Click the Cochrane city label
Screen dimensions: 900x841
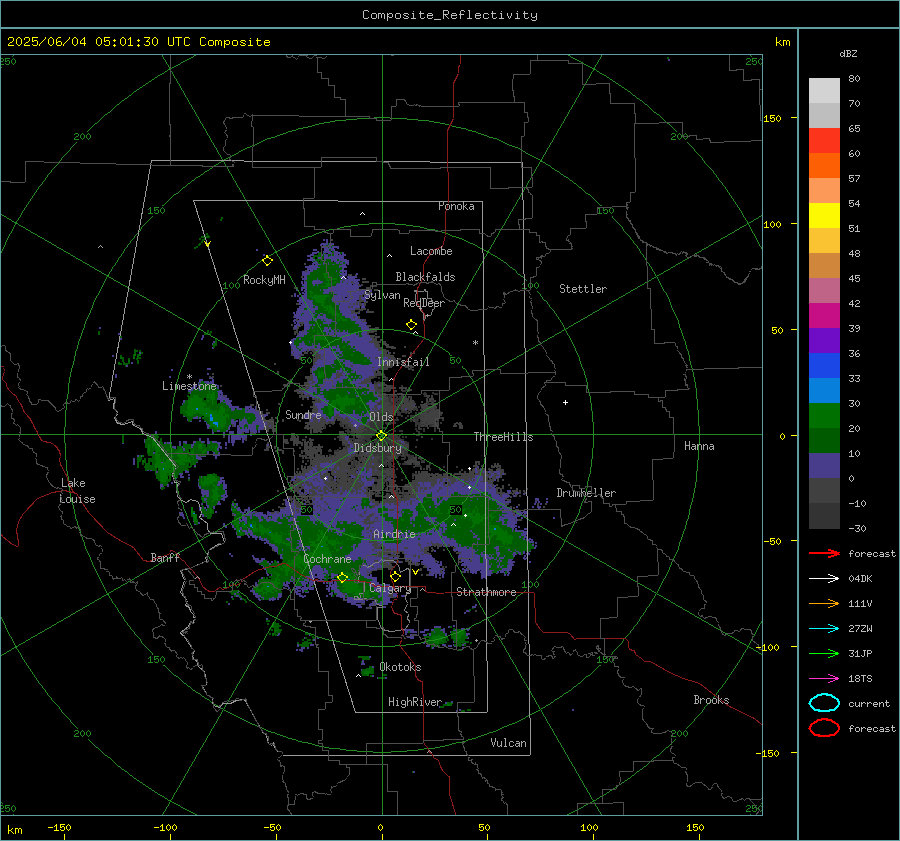327,559
